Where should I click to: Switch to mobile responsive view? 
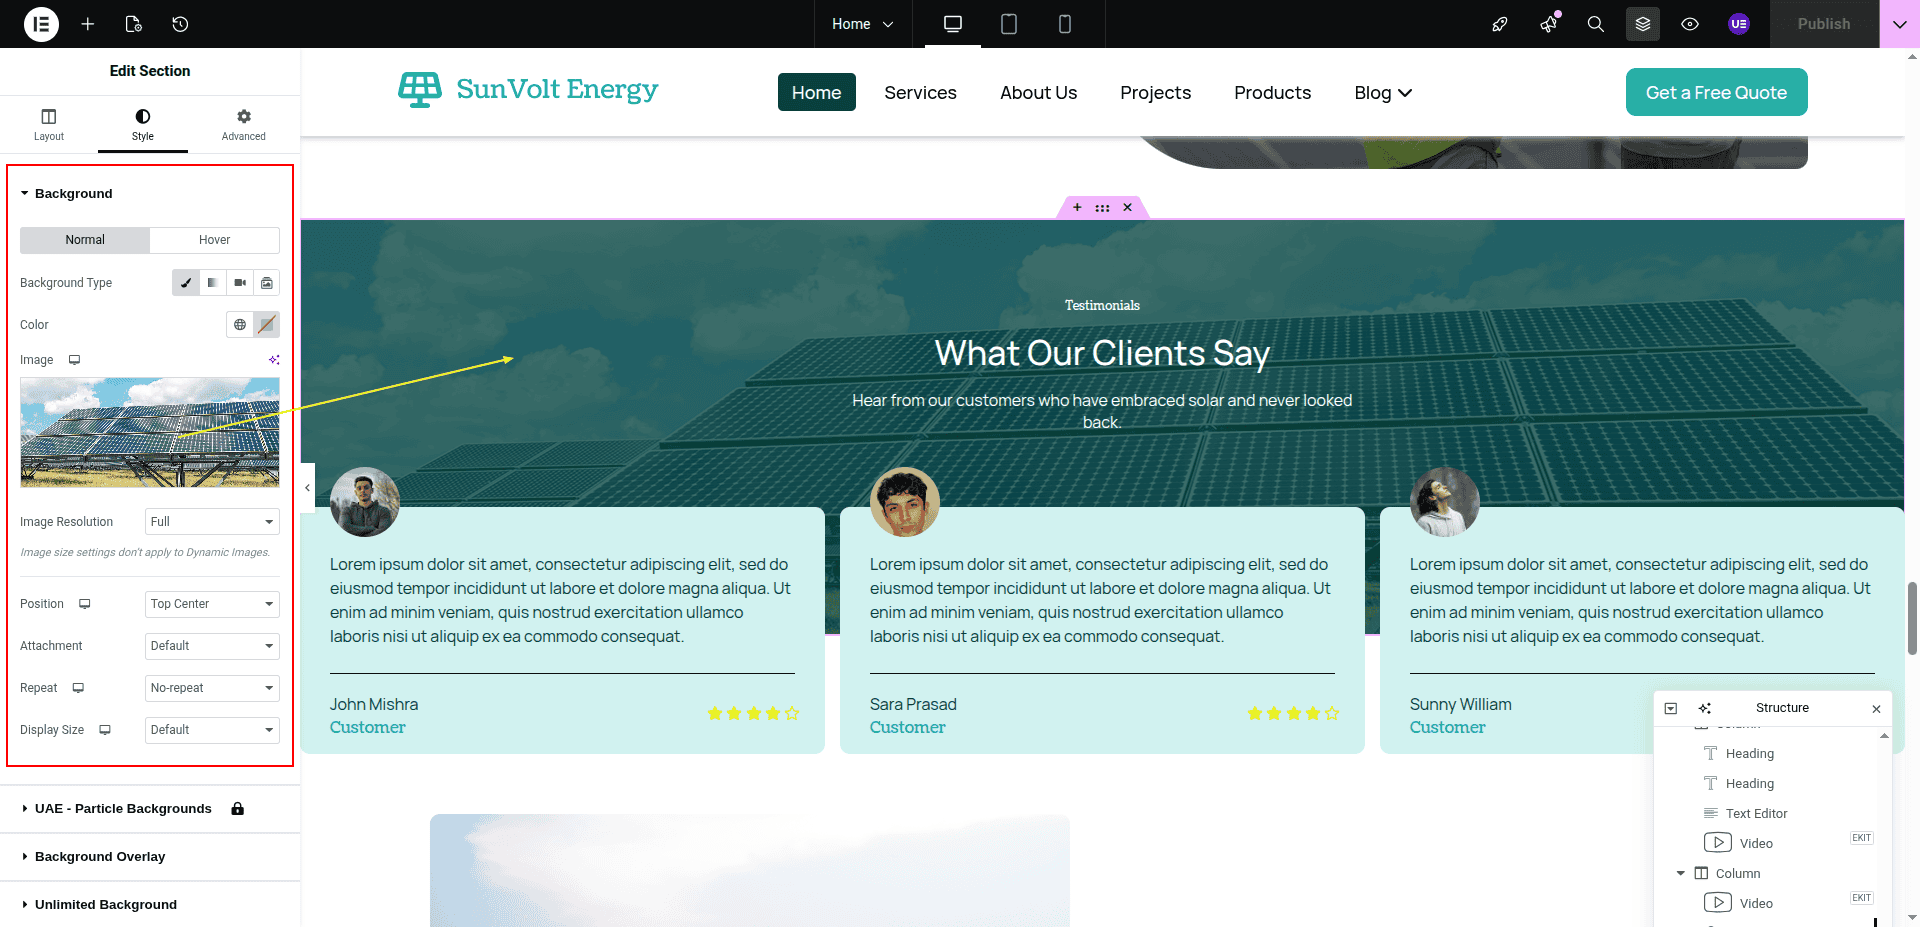tap(1064, 24)
